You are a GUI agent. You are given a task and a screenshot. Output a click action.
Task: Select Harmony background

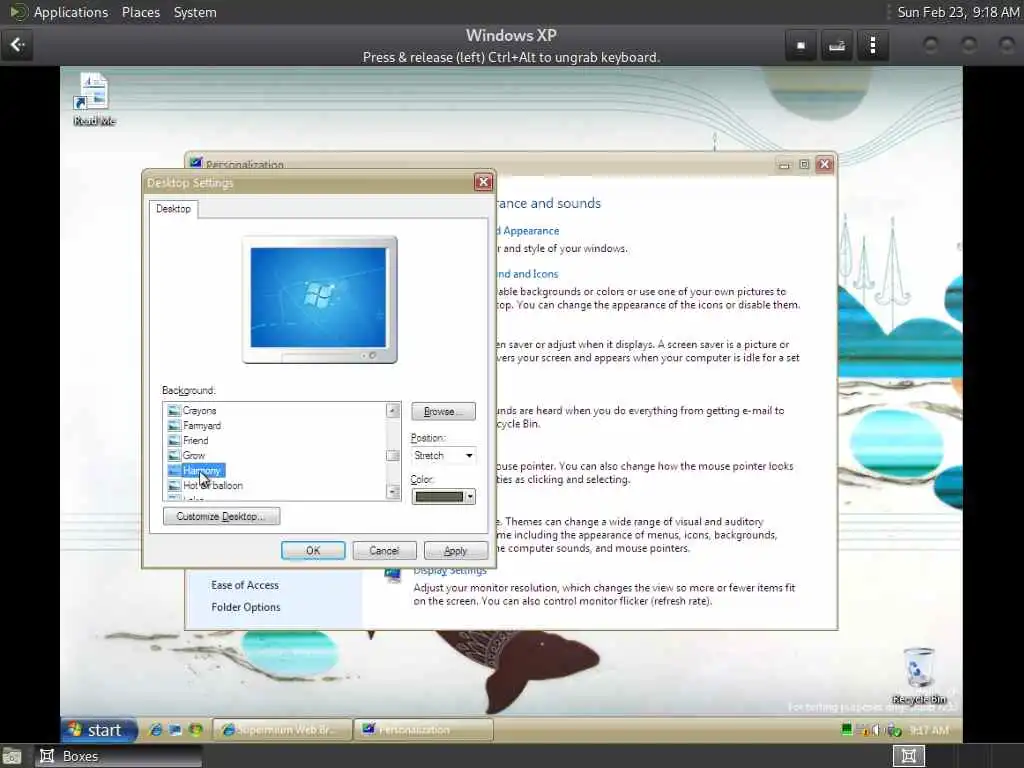pyautogui.click(x=202, y=470)
